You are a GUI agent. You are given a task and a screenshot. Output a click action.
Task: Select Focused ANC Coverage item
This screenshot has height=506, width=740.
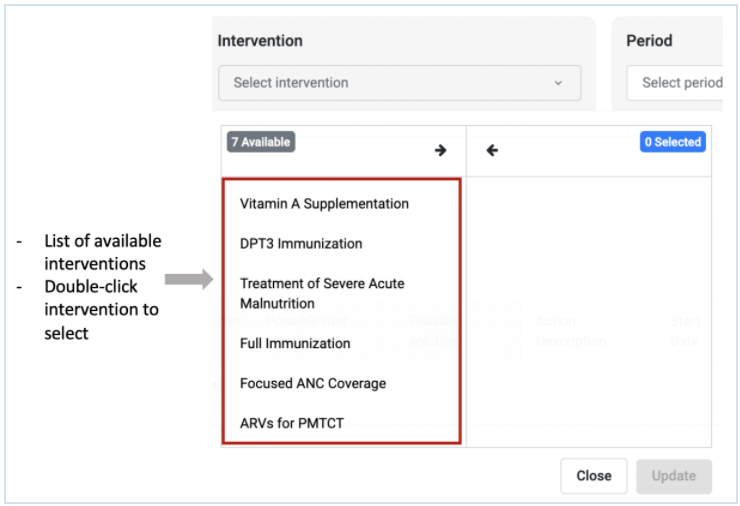click(313, 383)
